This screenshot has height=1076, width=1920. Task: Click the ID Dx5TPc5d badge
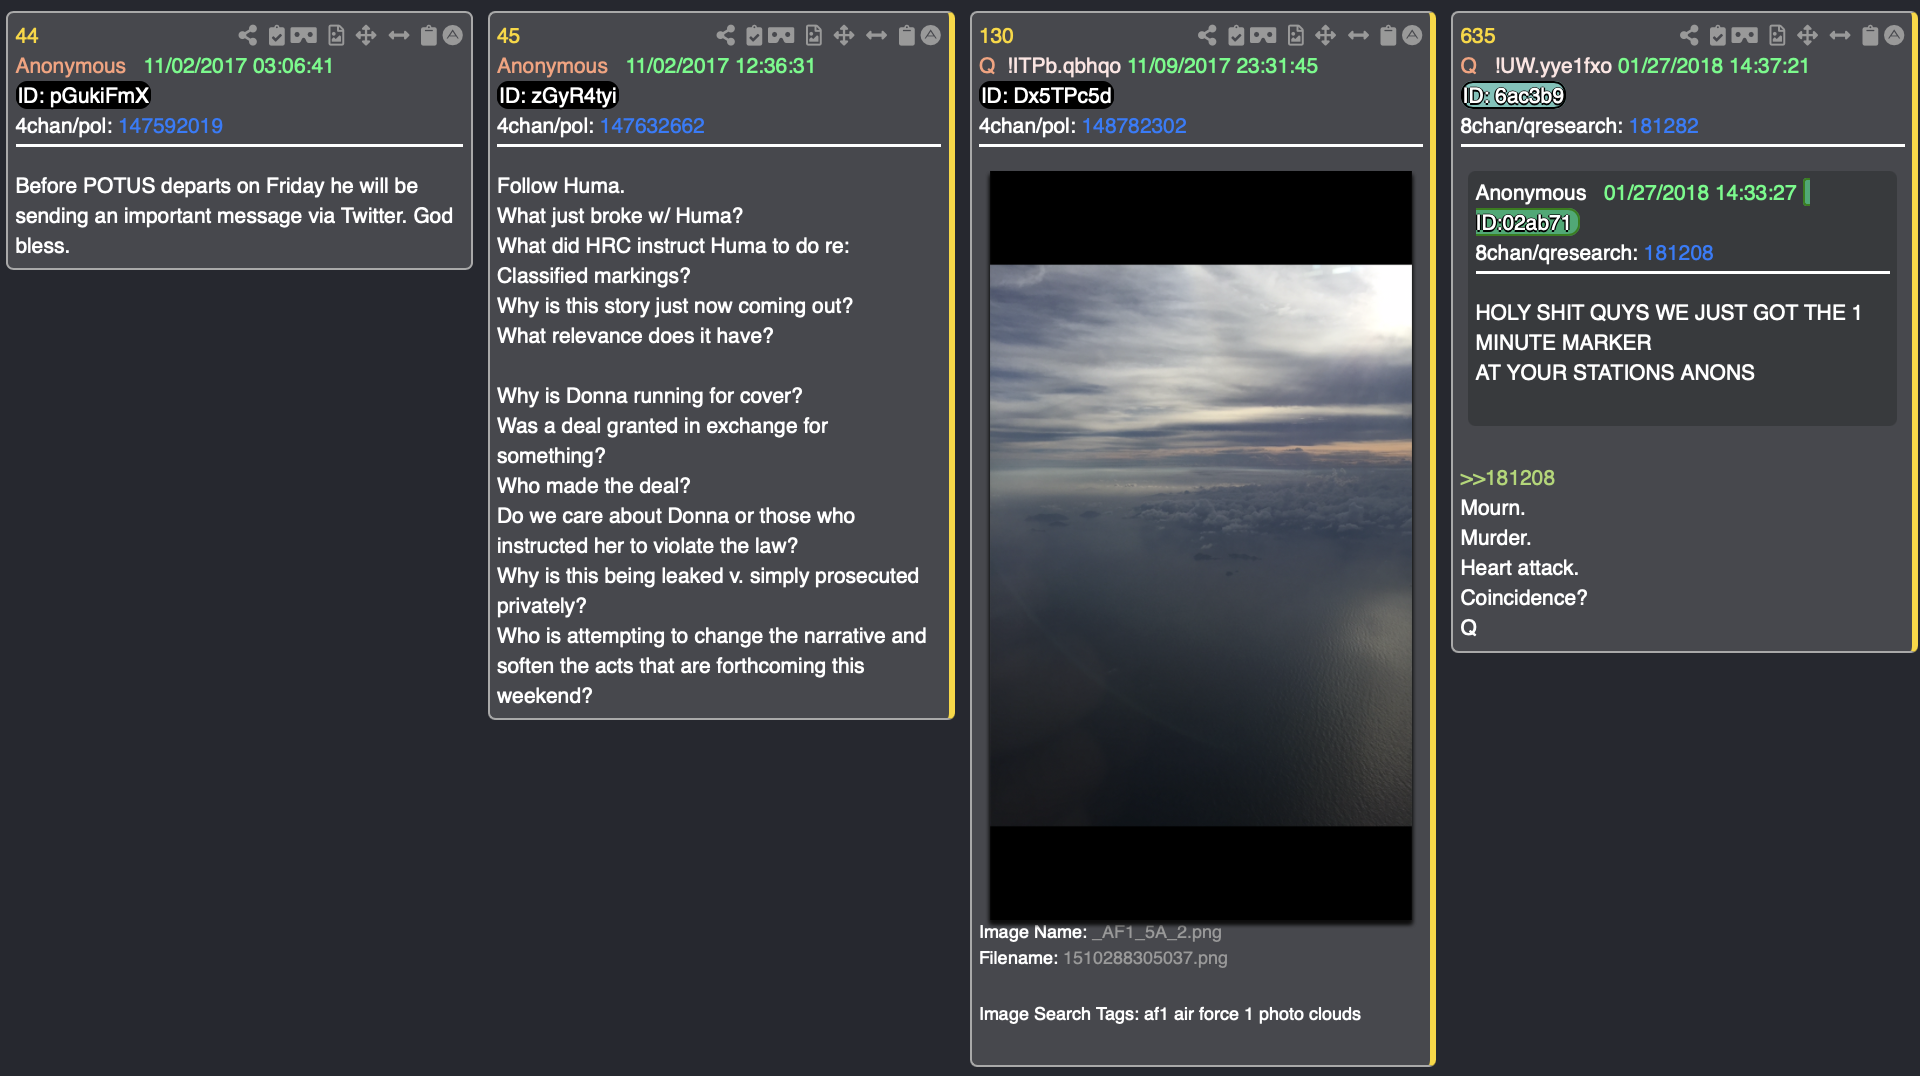point(1046,96)
